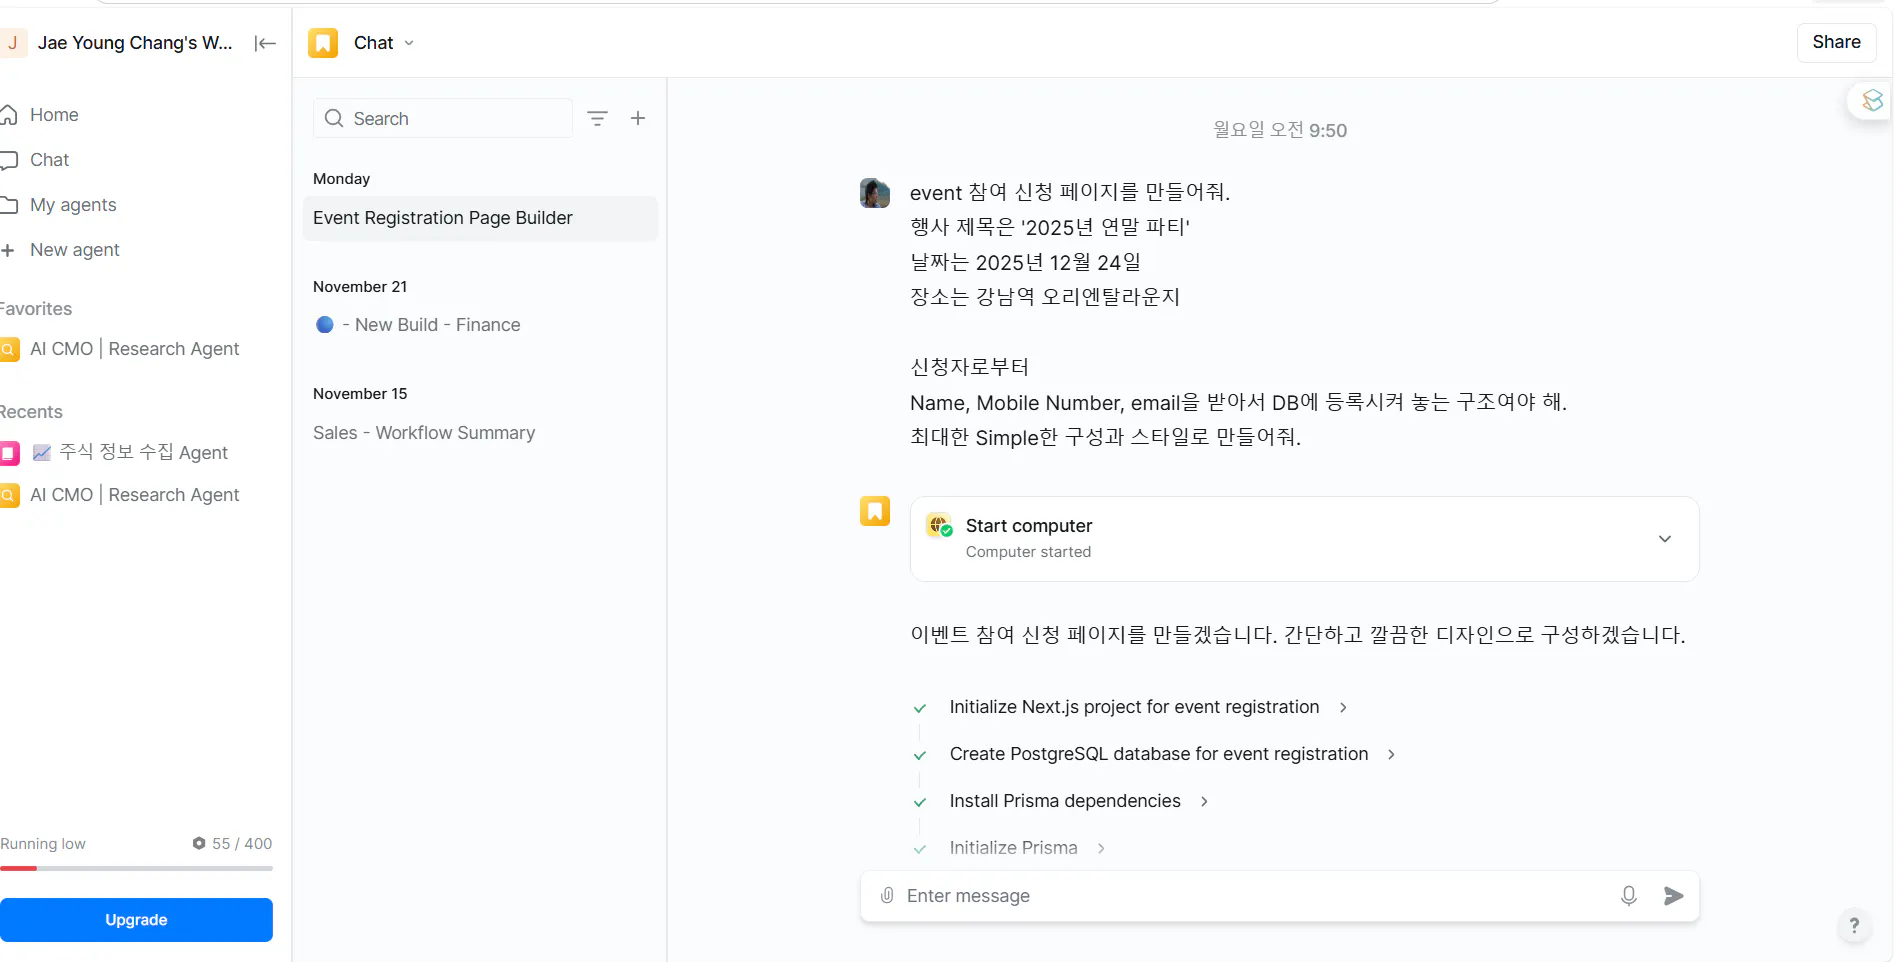
Task: Open the layered cube icon at top right
Action: coord(1872,100)
